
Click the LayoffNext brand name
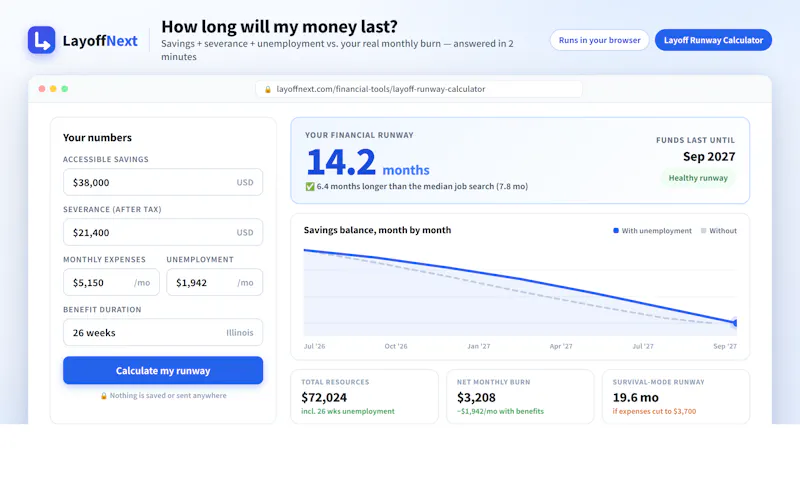(100, 41)
